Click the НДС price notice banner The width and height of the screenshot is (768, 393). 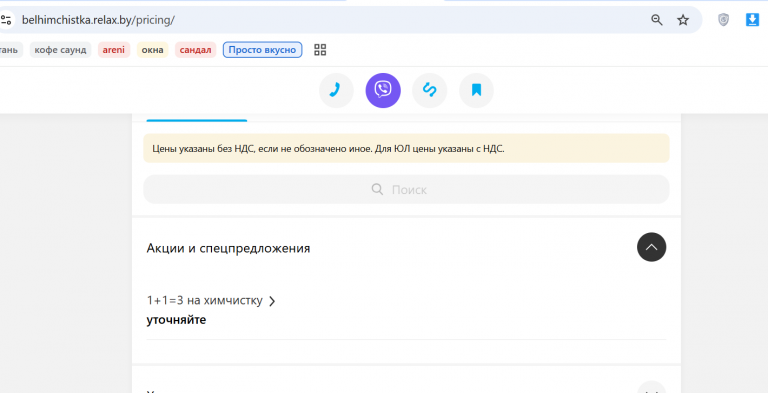pos(406,148)
